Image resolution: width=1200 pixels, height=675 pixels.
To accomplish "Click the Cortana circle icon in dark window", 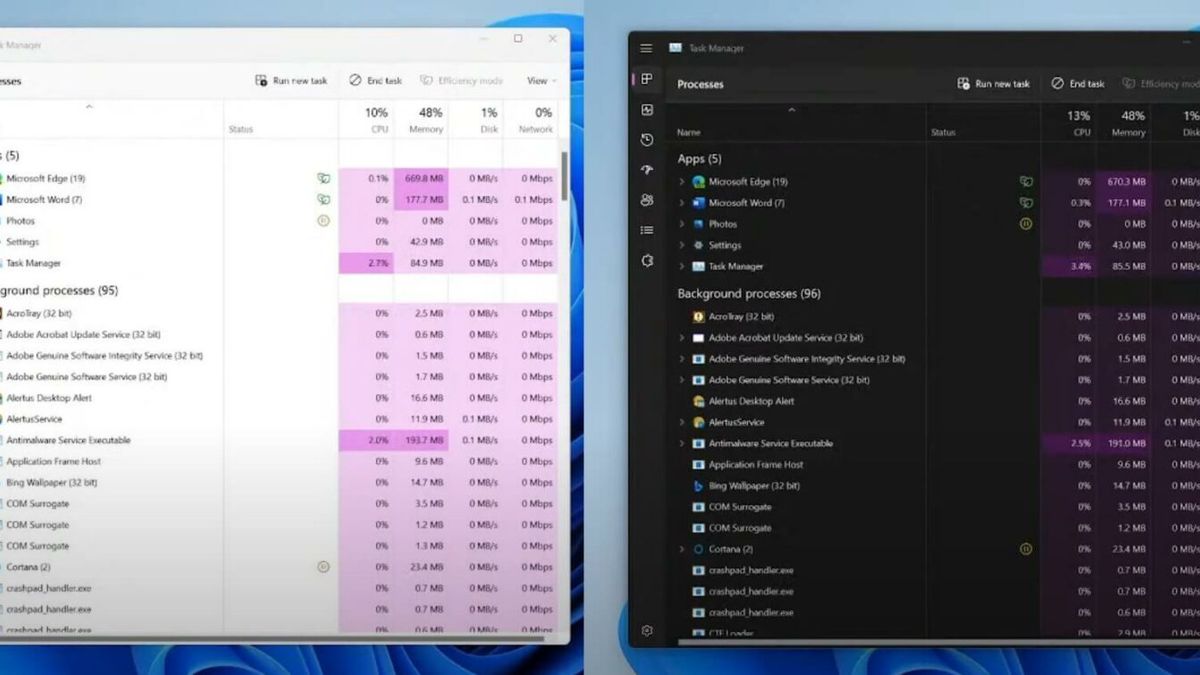I will coord(698,549).
